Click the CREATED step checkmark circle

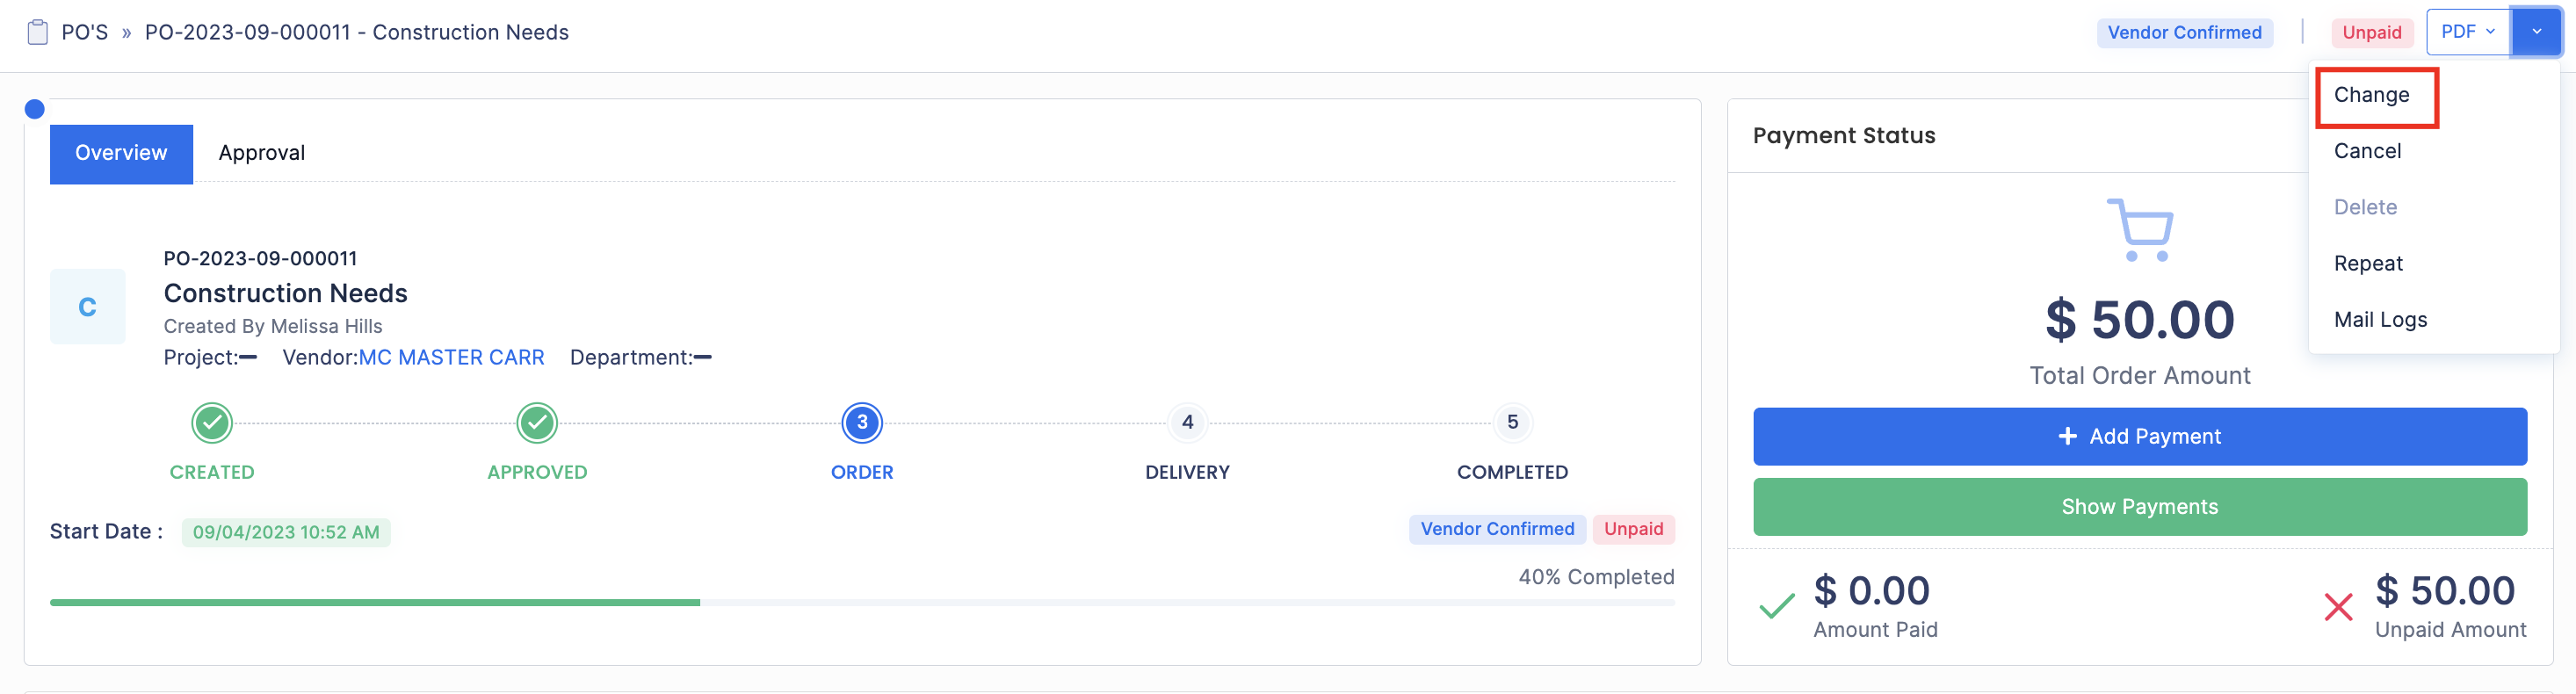point(212,423)
